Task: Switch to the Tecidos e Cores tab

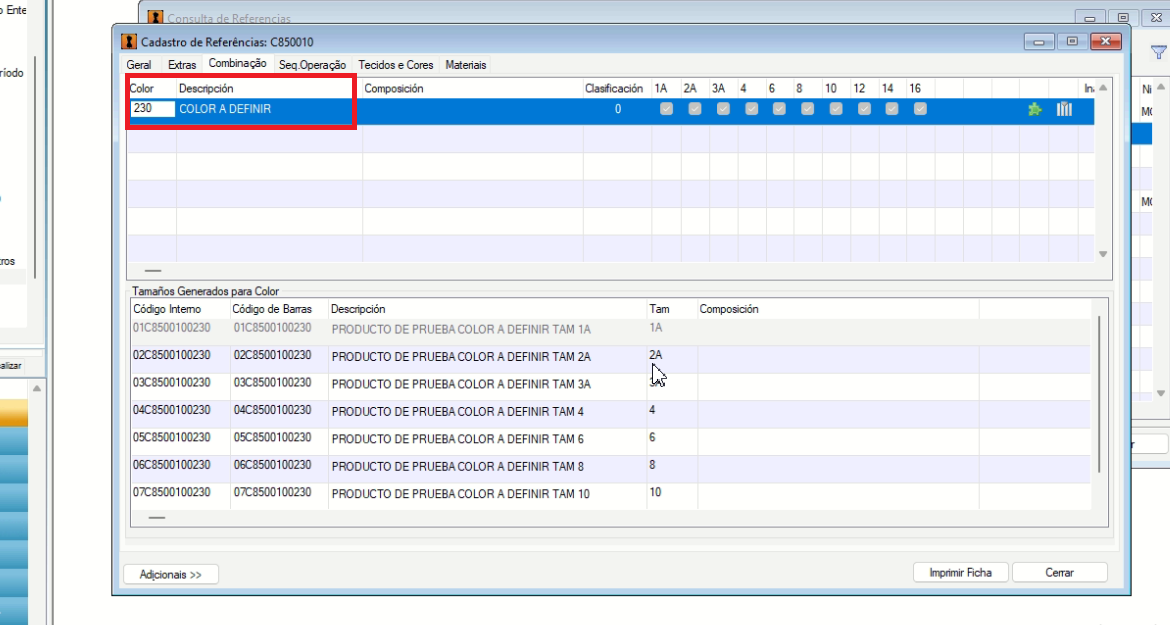Action: click(395, 65)
